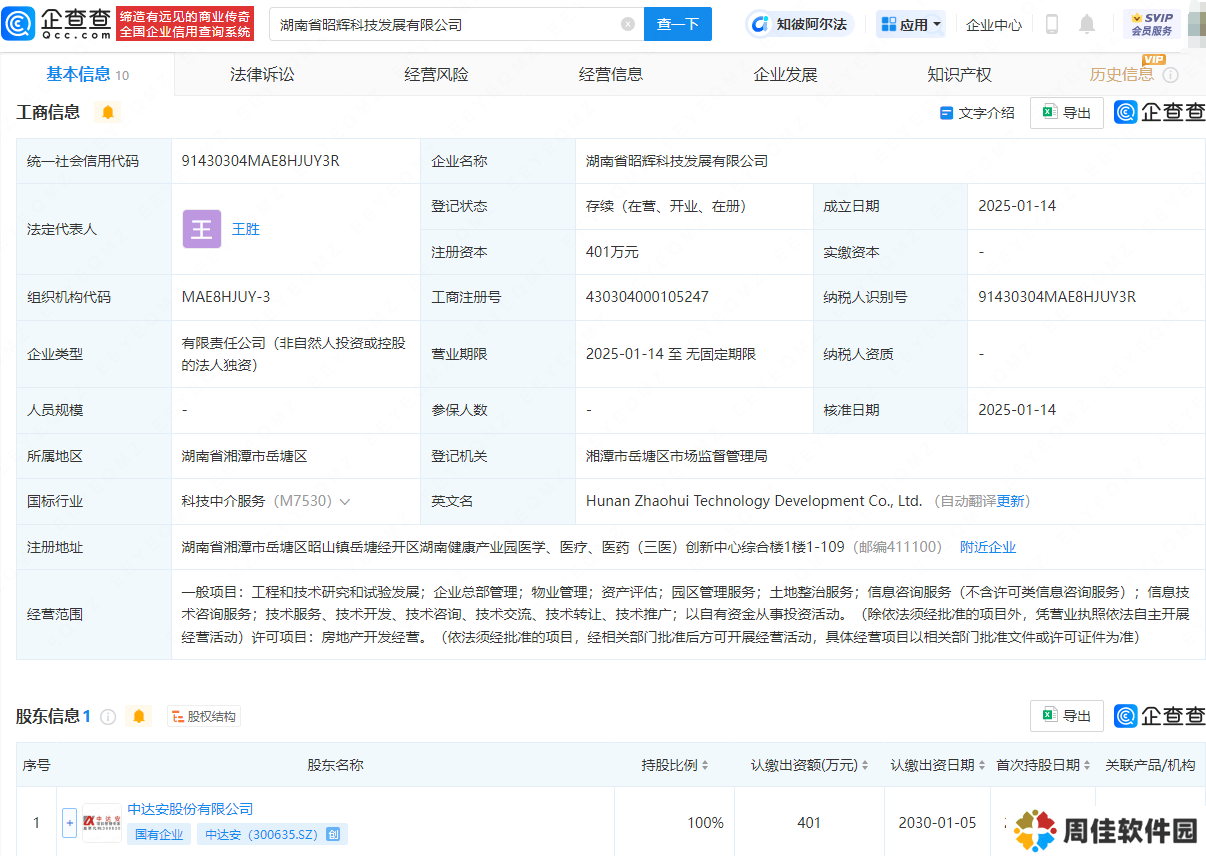
Task: Switch to 基本信息 tab
Action: click(87, 74)
